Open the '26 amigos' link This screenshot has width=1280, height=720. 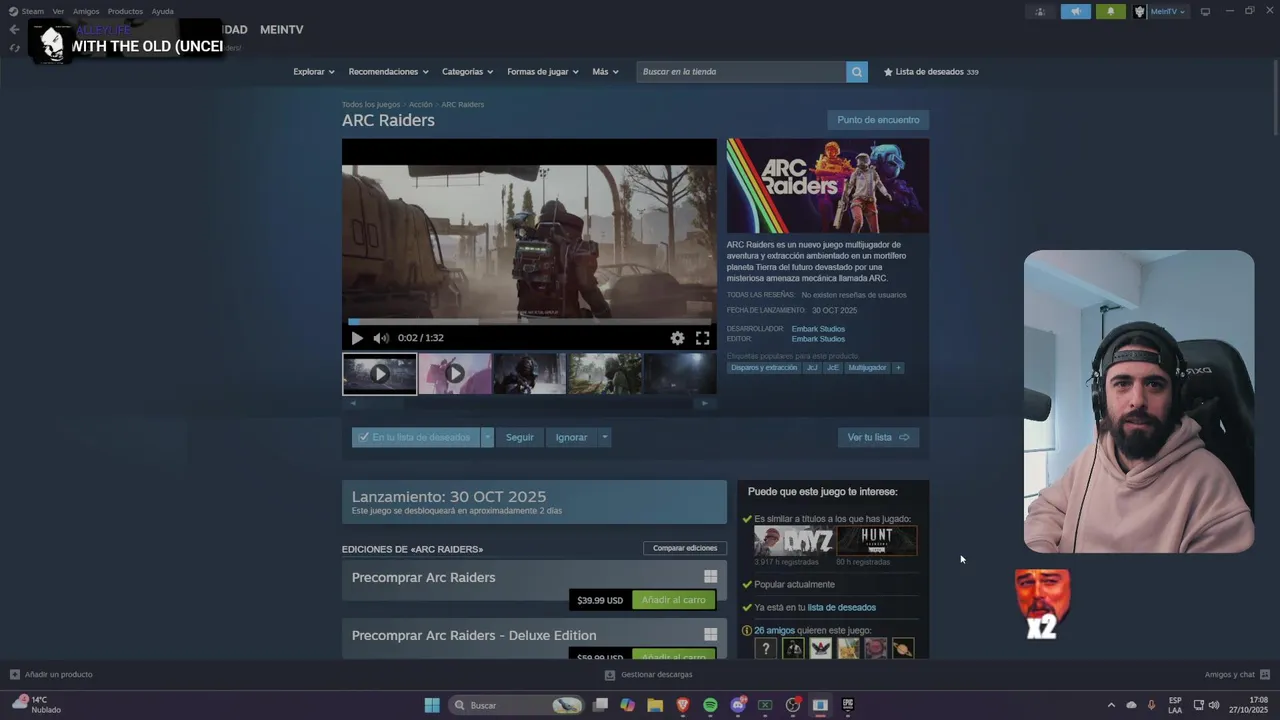pos(775,630)
